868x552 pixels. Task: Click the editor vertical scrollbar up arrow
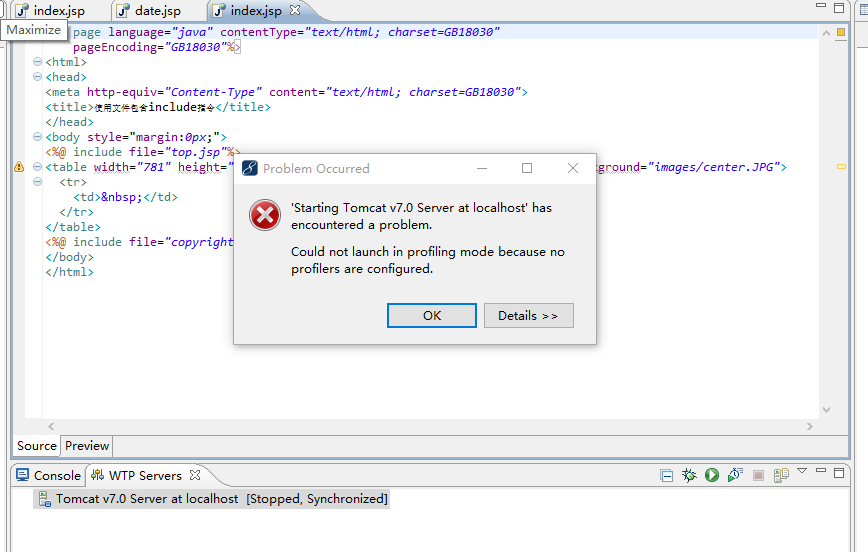click(826, 33)
